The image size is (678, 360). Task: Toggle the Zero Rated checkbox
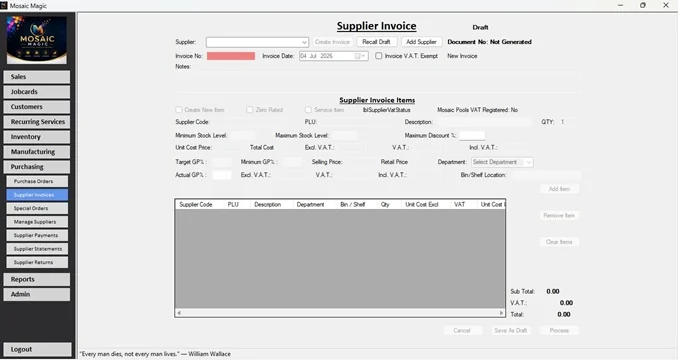coord(249,110)
